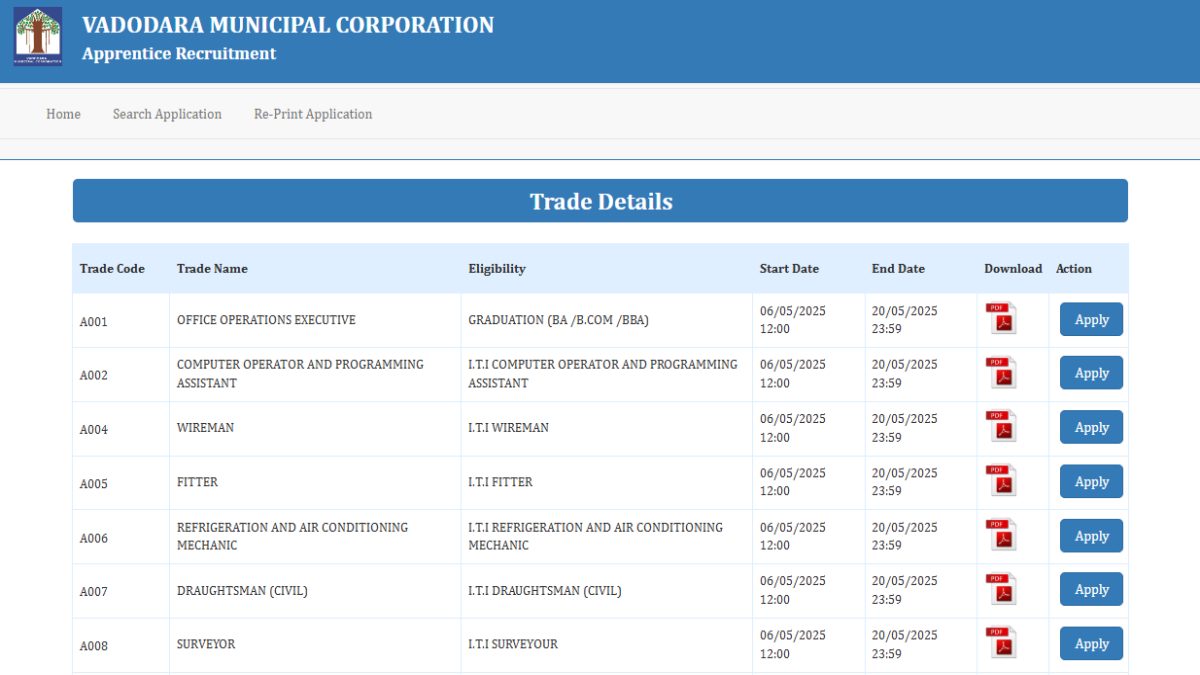1200x675 pixels.
Task: Open the Fitter trade PDF document
Action: point(1001,481)
